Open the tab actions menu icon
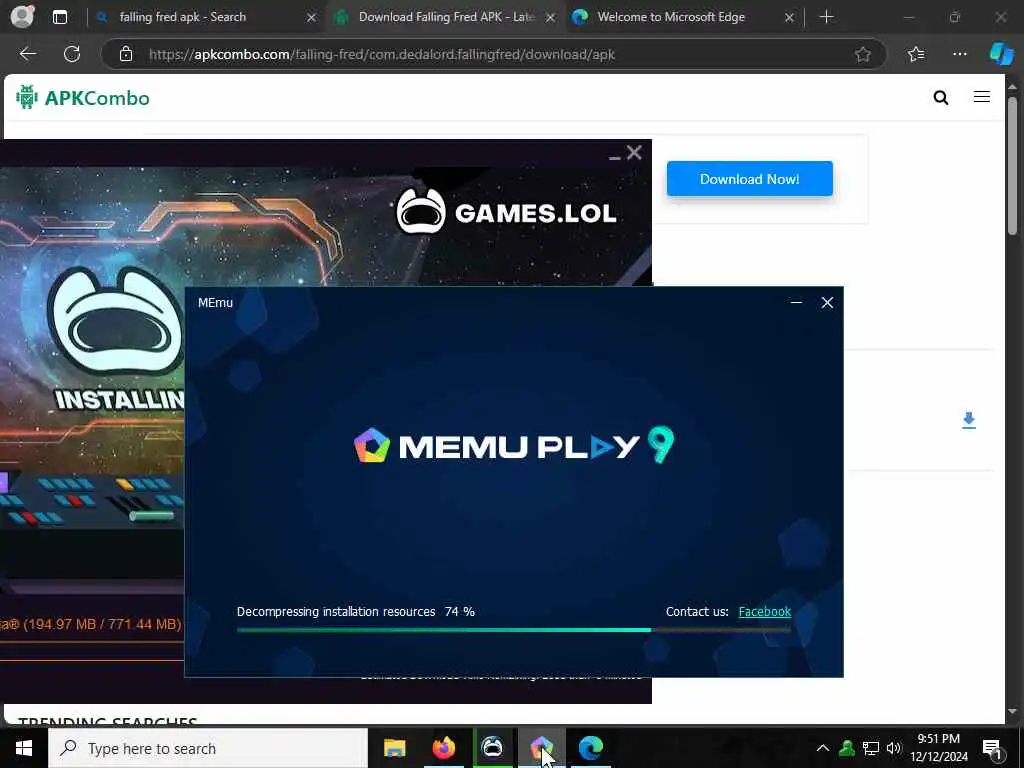Screen dimensions: 1024x768 click(x=59, y=17)
